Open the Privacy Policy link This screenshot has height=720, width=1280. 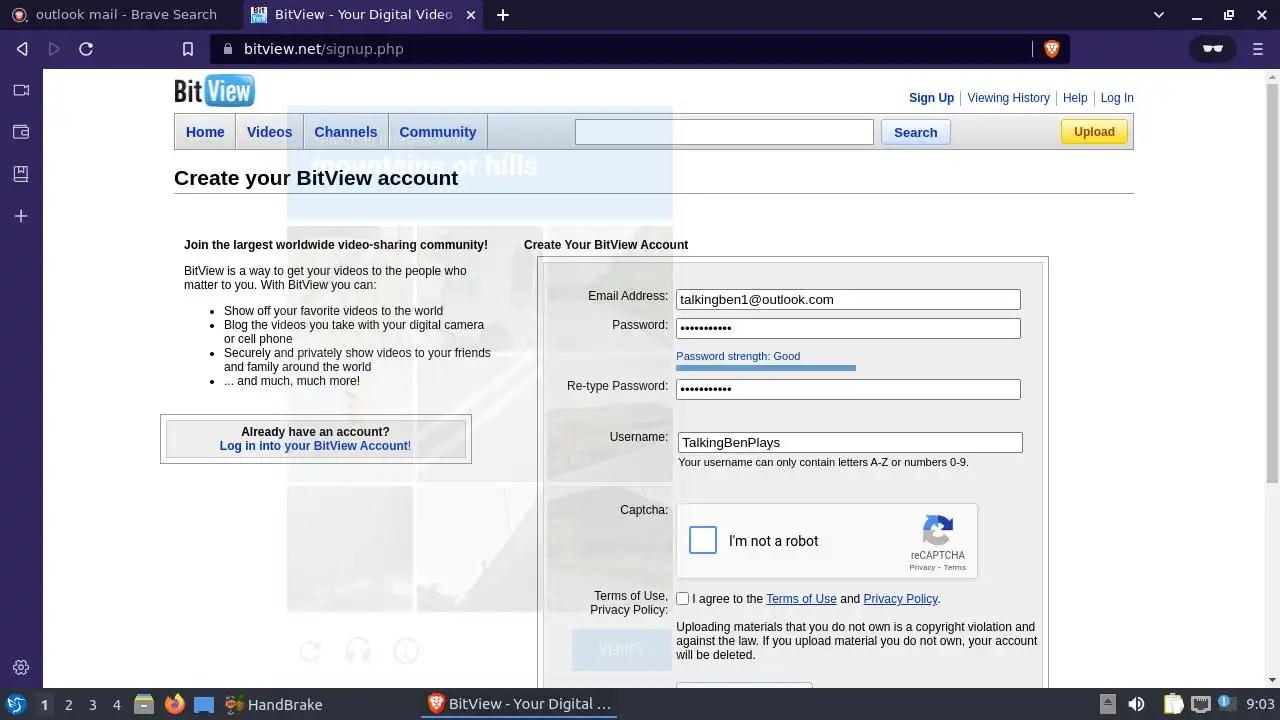900,599
